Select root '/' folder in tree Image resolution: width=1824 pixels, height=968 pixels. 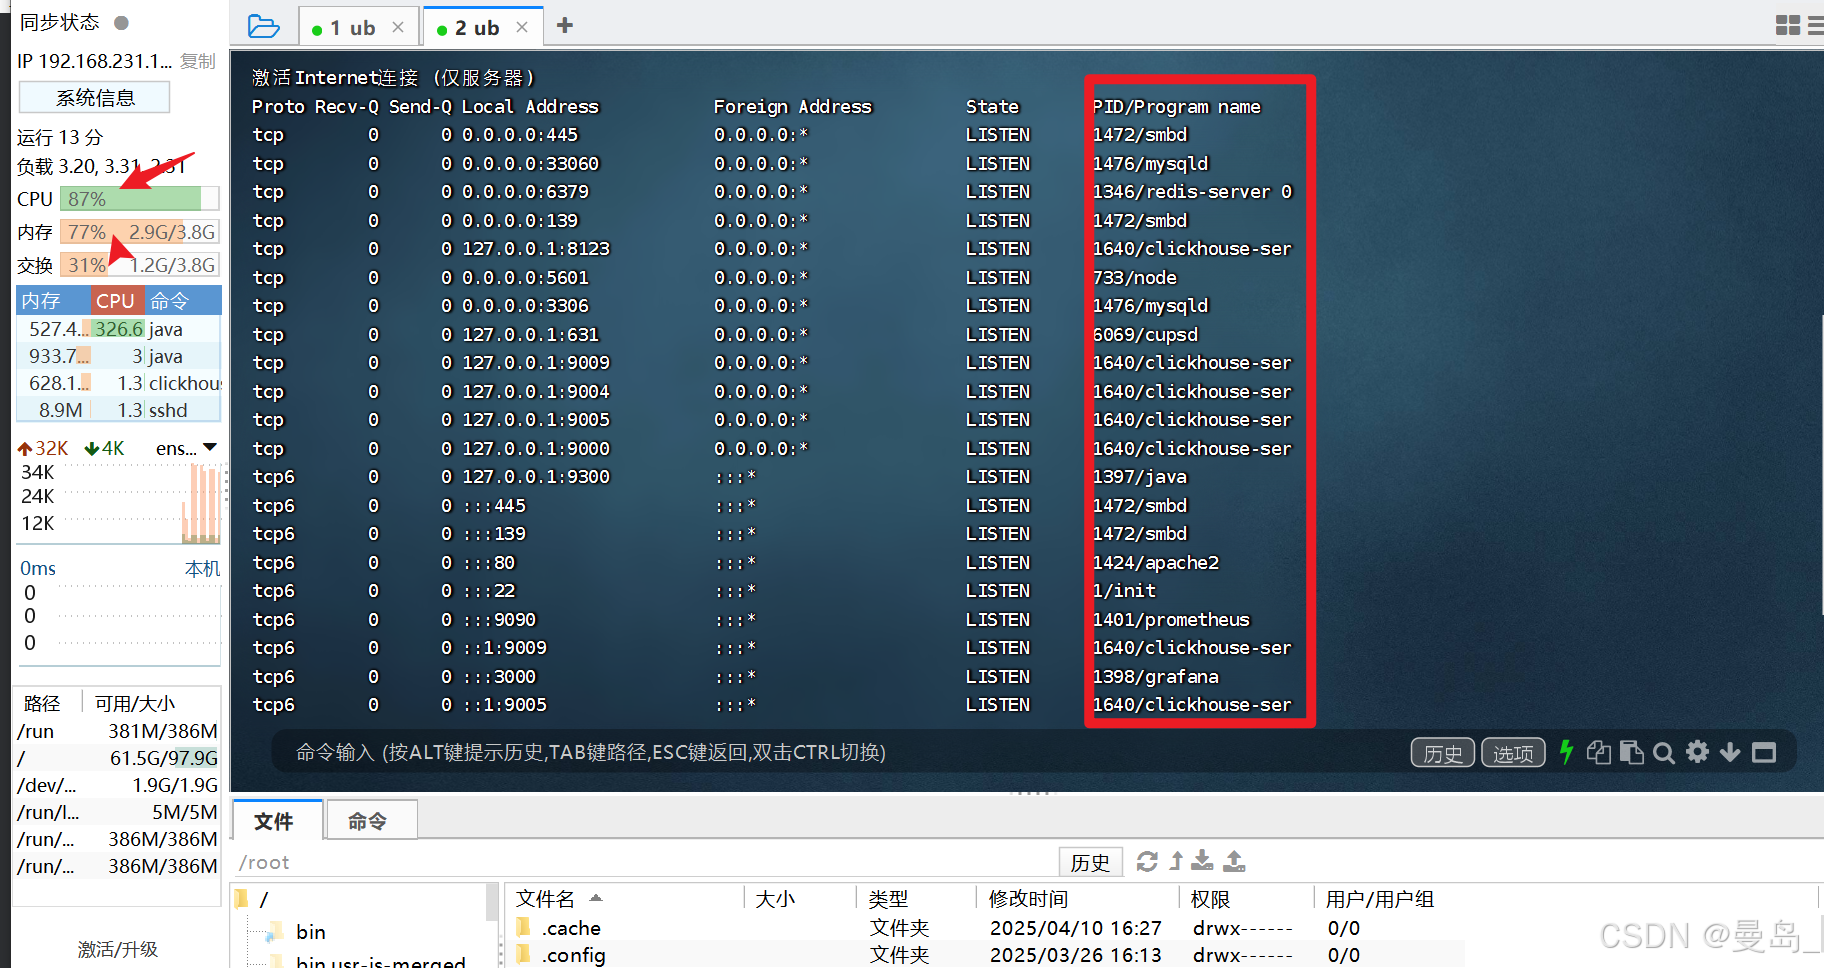(x=264, y=899)
